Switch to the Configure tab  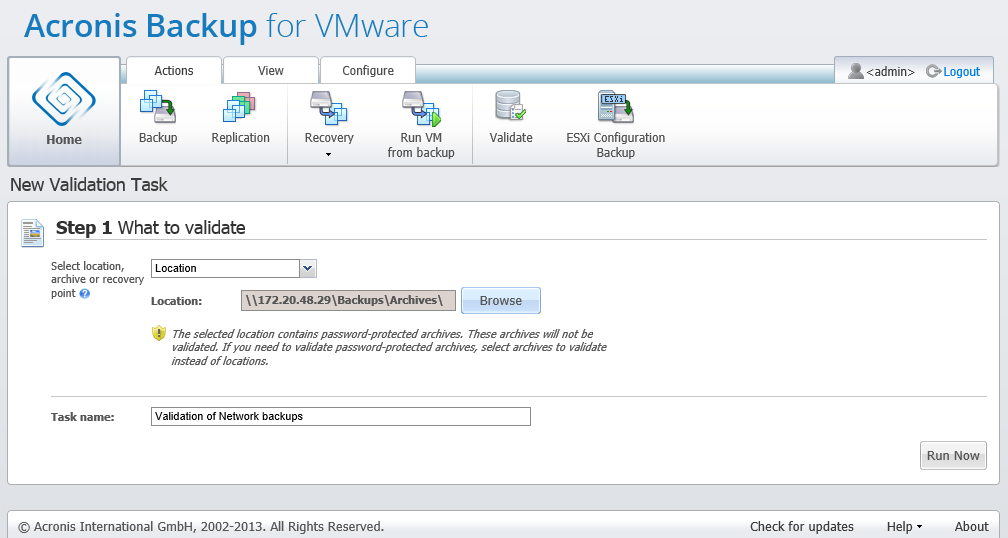click(368, 71)
